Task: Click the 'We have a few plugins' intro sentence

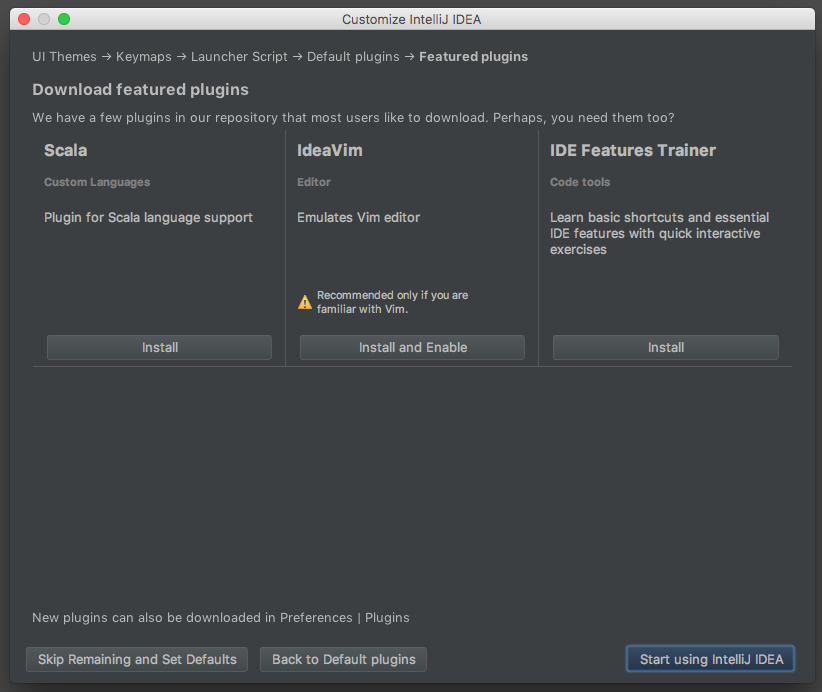Action: click(x=353, y=117)
